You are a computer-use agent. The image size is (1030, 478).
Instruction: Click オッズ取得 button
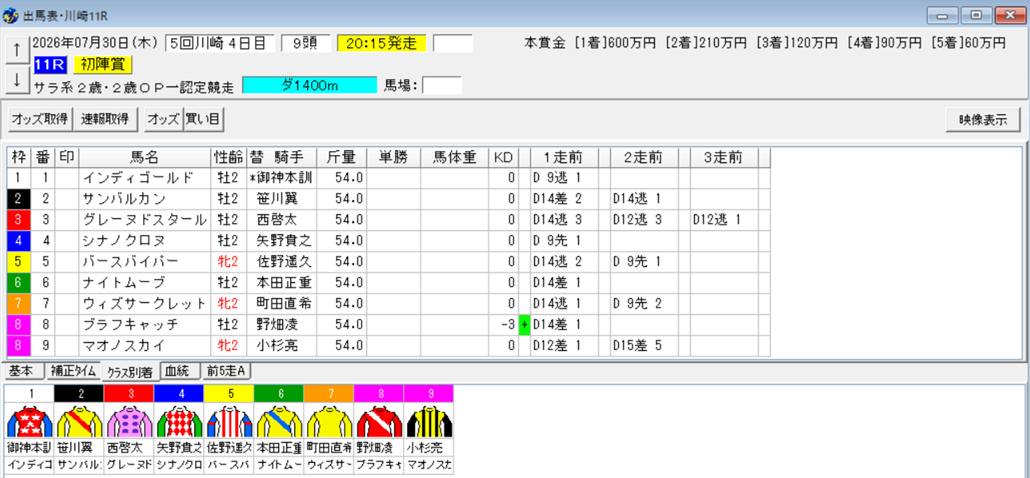[39, 119]
